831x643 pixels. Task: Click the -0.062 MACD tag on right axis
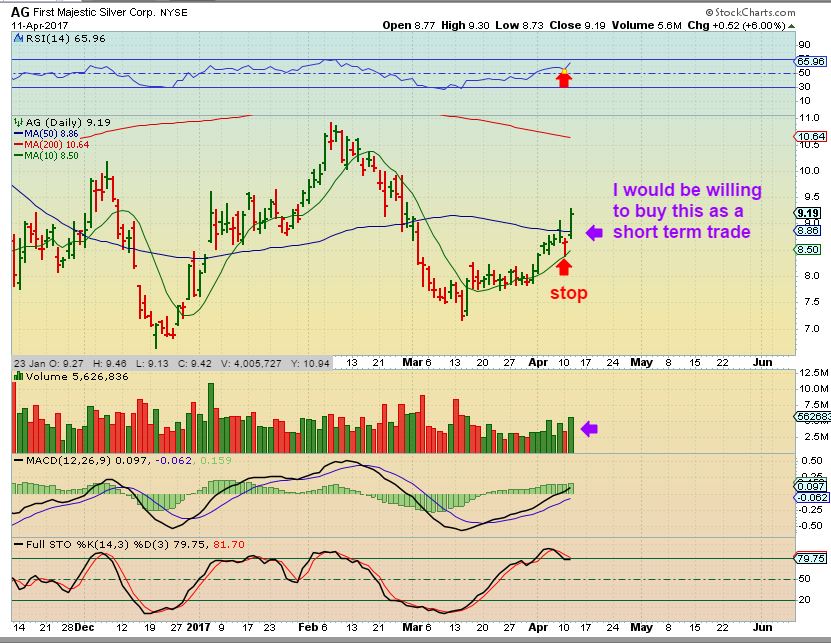point(812,497)
